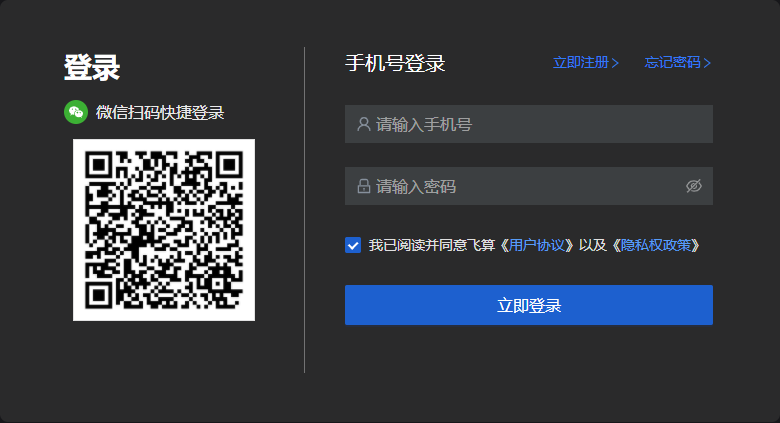Open the 忘记密码 password recovery link
This screenshot has width=780, height=423.
pos(673,62)
